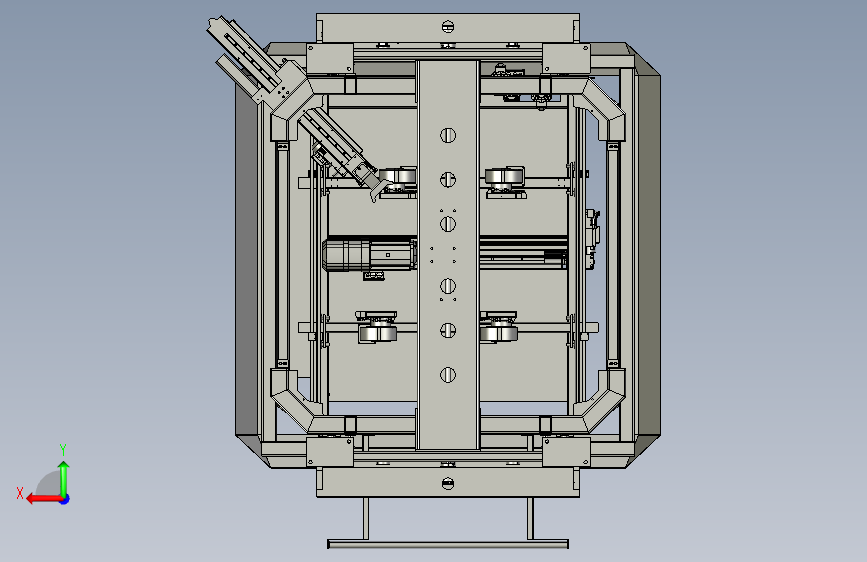Select the slotted screw on the top plate
Screen dimensions: 867x562
[448, 27]
